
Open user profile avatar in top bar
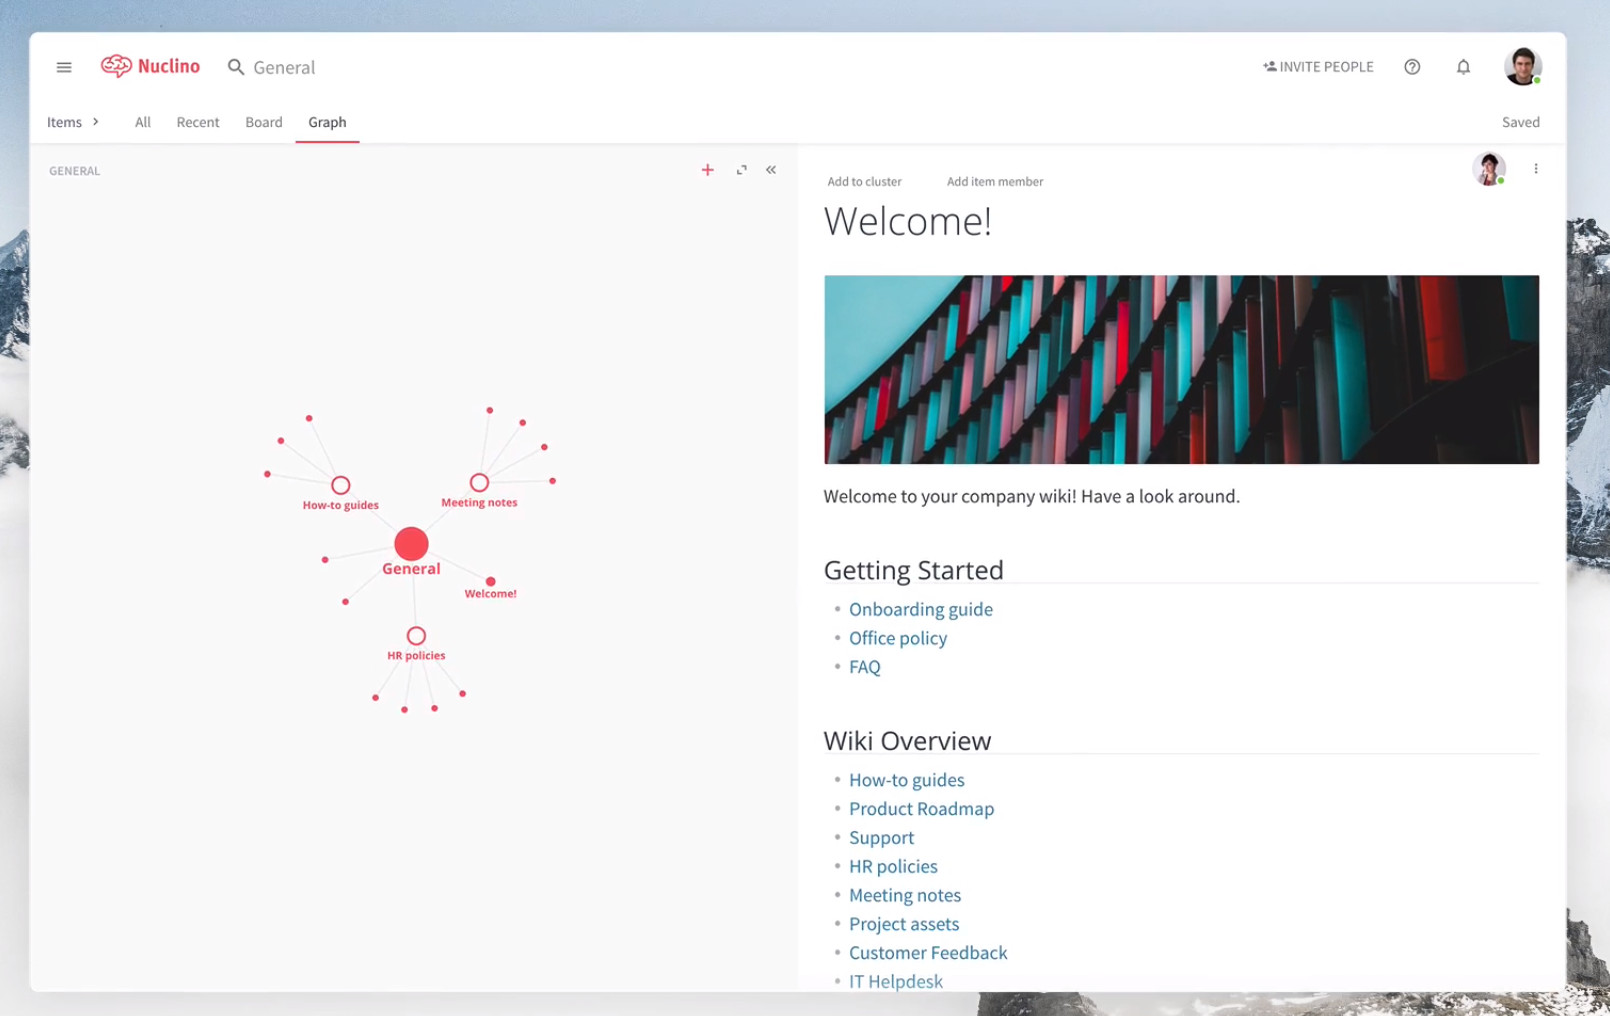tap(1522, 66)
